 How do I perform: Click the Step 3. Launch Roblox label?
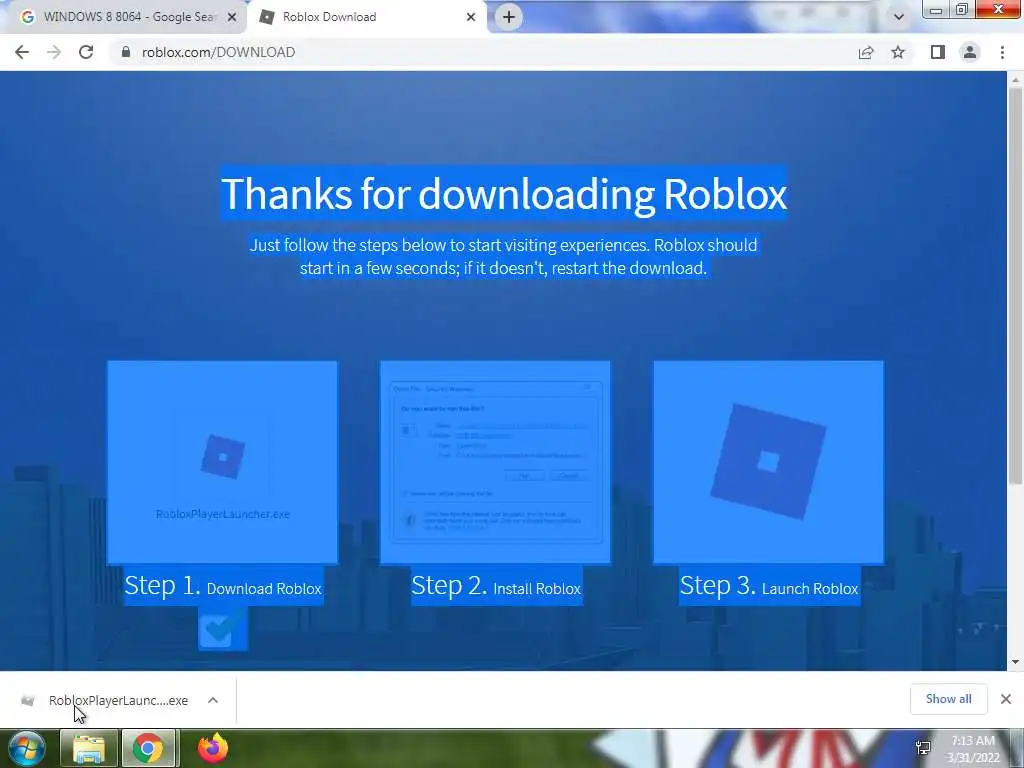tap(769, 586)
